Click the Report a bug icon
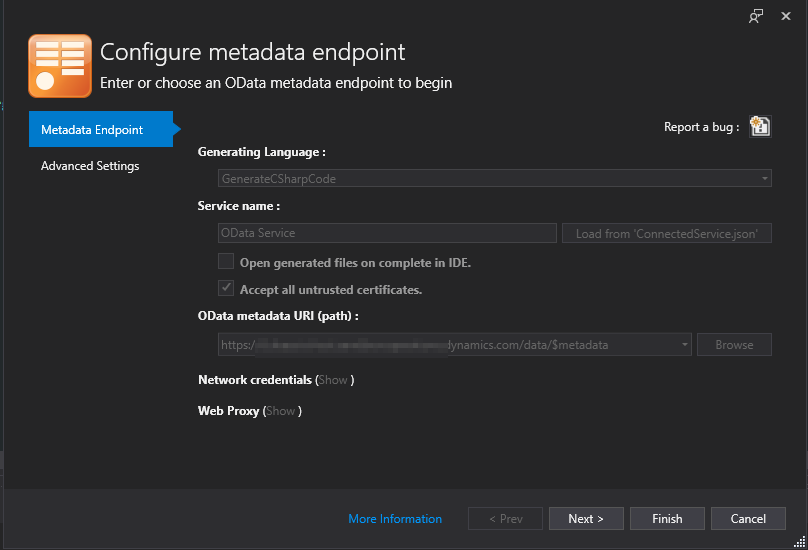Viewport: 808px width, 550px height. (760, 126)
